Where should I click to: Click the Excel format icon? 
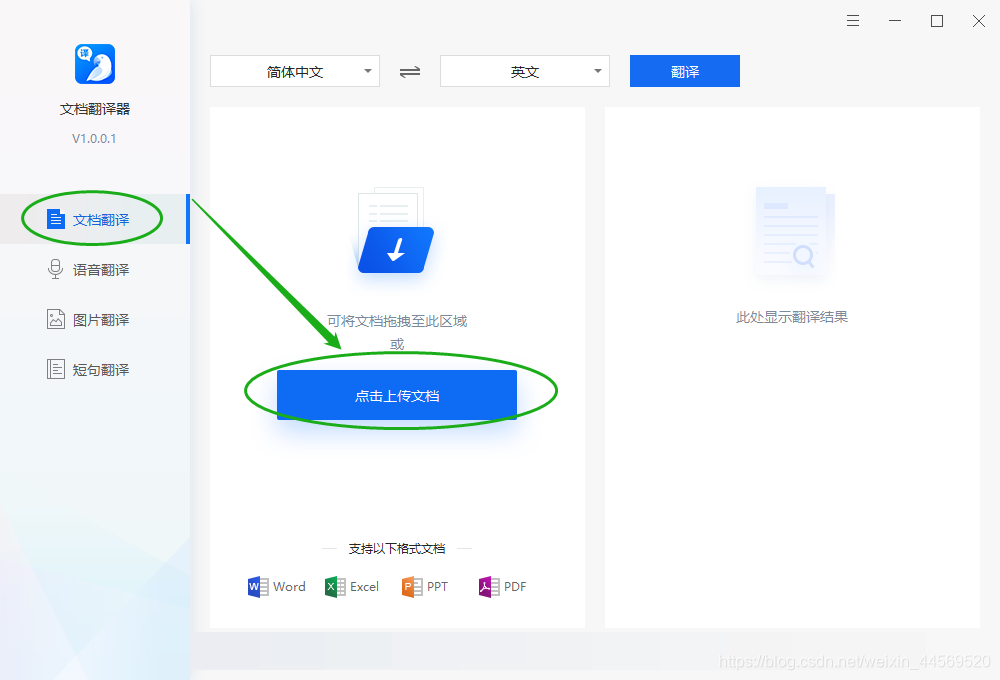[x=335, y=586]
